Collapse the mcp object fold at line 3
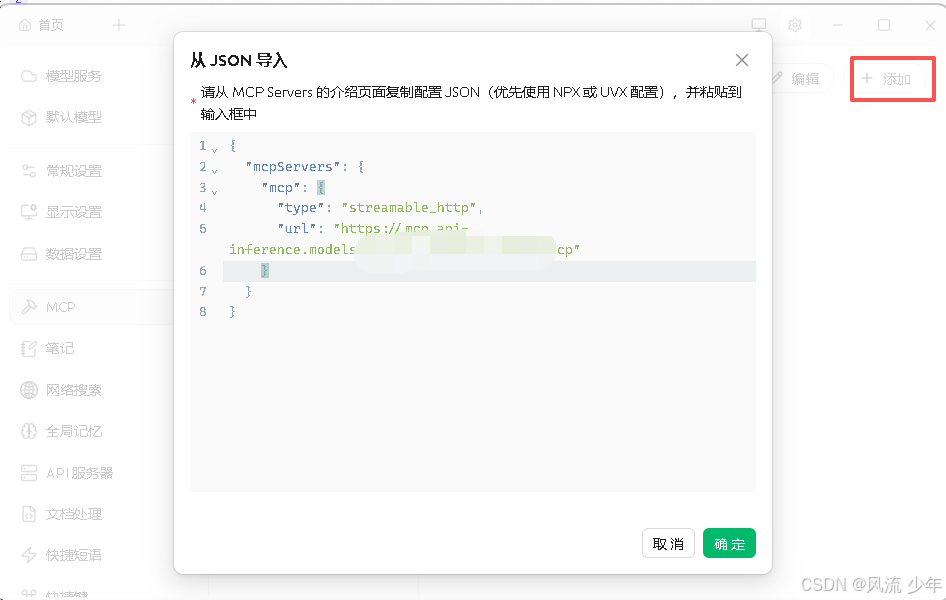The image size is (946, 600). click(214, 191)
